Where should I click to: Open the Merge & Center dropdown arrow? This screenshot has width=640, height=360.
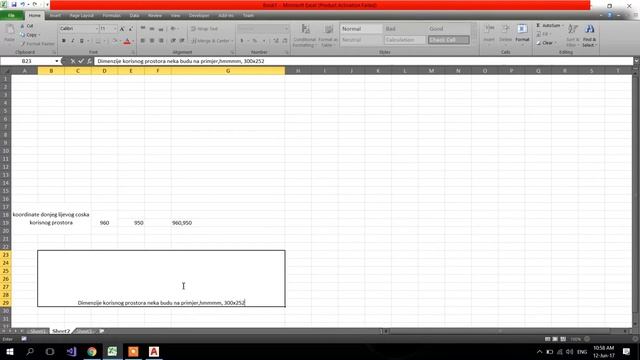[232, 41]
